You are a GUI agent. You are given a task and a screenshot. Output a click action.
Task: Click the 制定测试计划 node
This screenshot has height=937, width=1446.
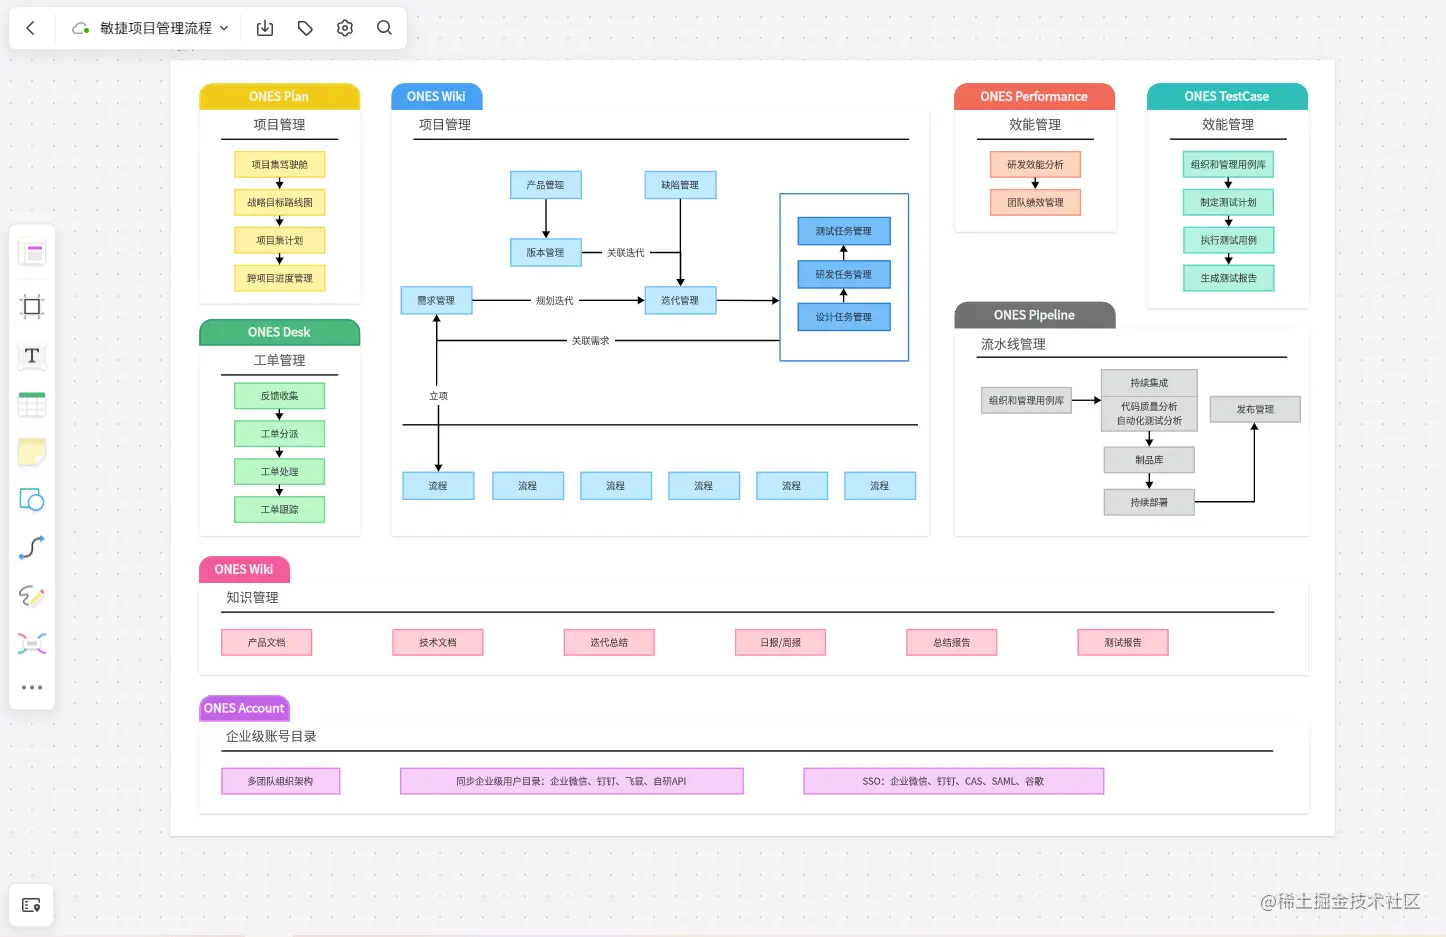click(x=1228, y=202)
